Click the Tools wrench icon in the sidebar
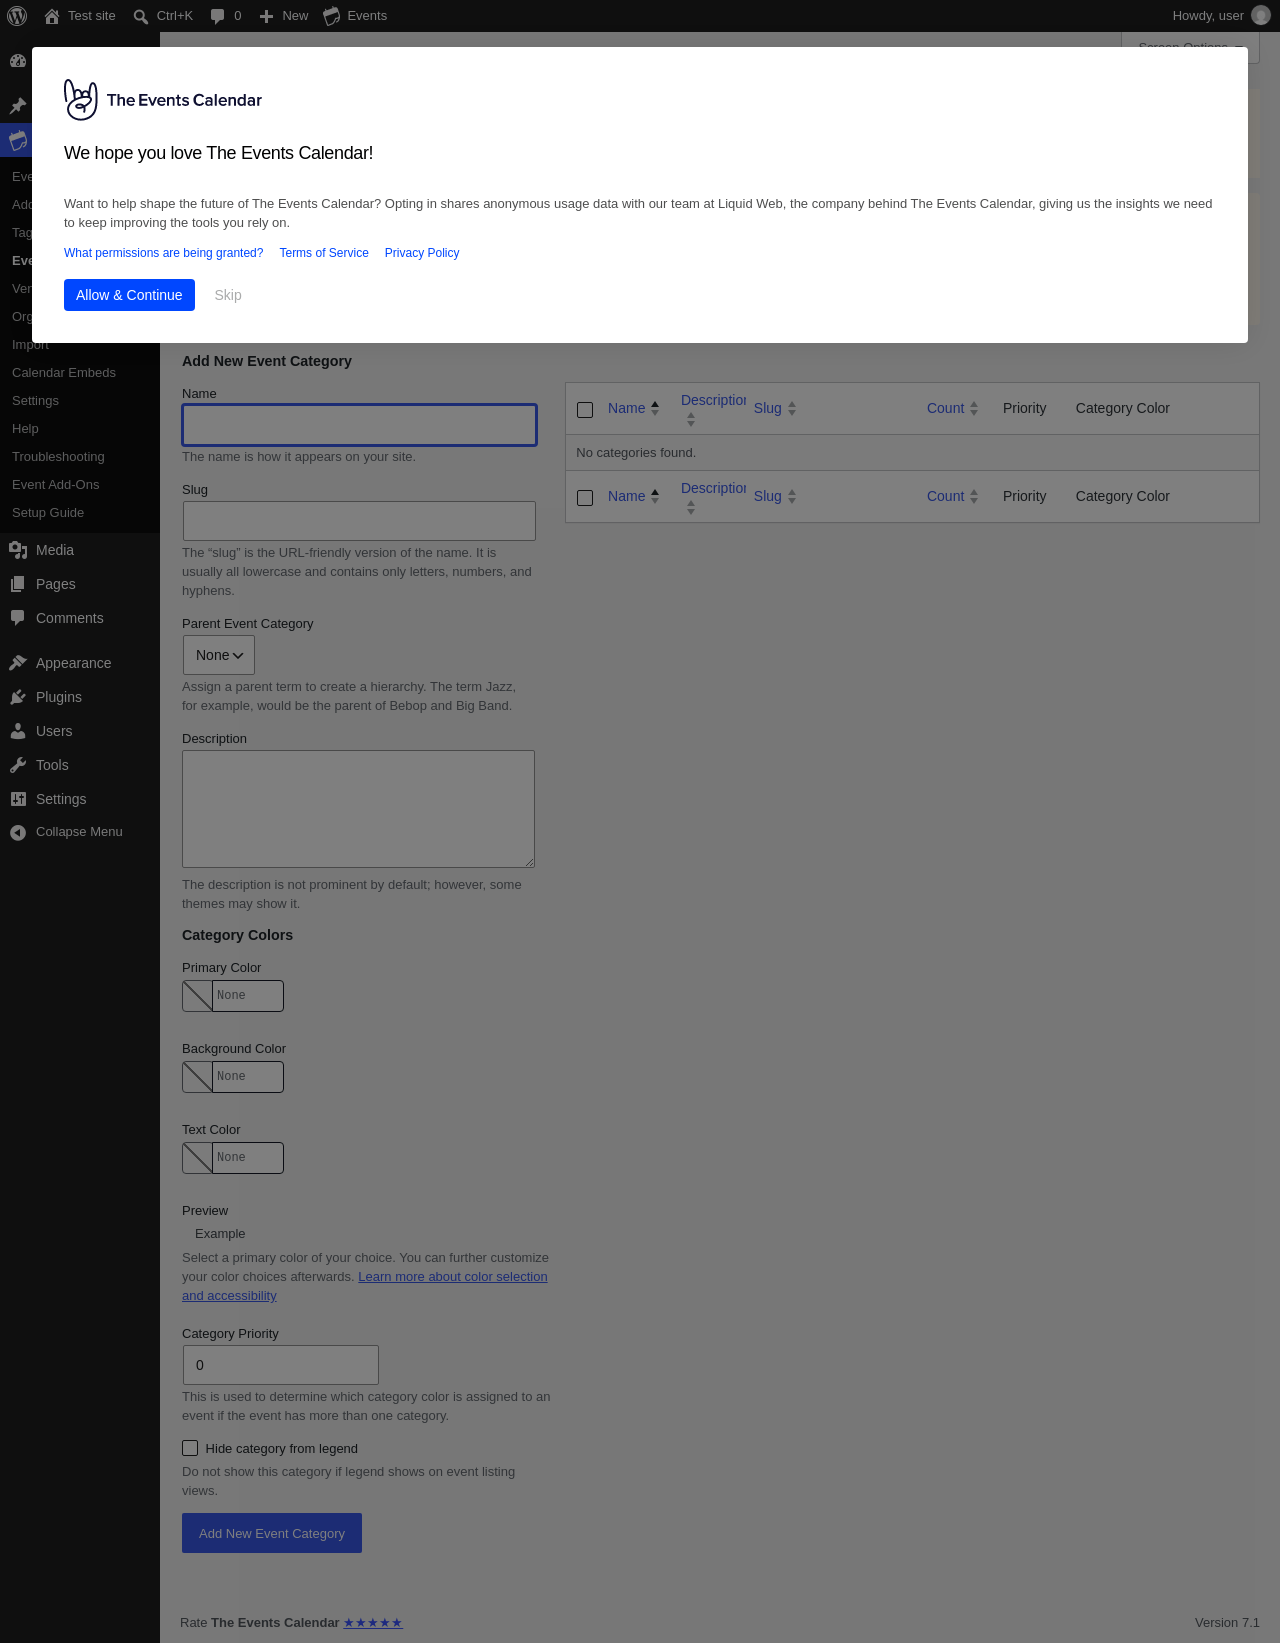 tap(18, 765)
